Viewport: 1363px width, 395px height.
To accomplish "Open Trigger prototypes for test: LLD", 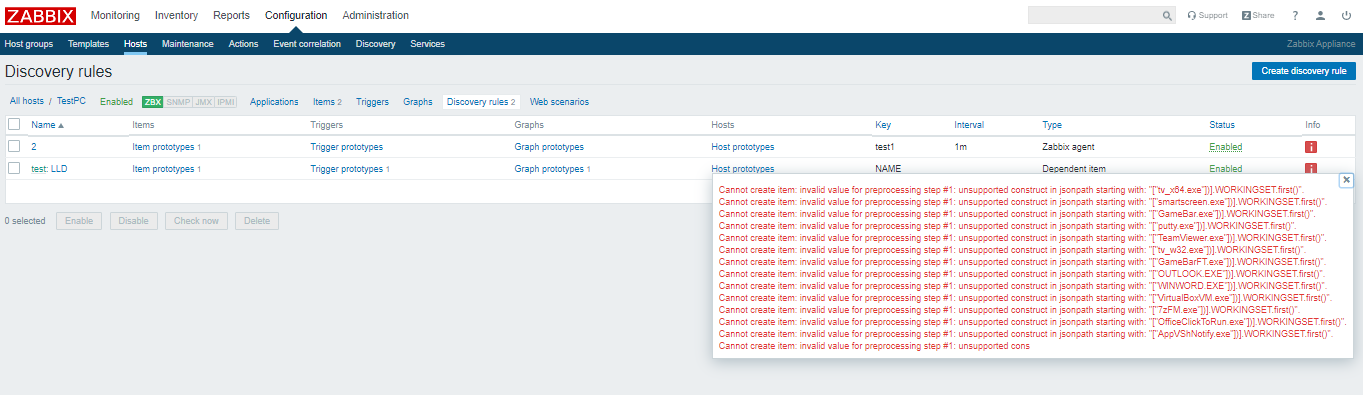I will coord(346,169).
